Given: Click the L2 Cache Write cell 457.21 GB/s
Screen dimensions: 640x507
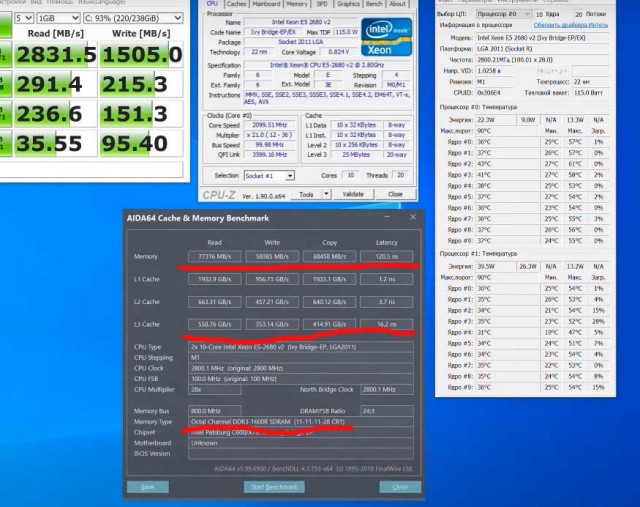Looking at the screenshot, I should [x=272, y=302].
